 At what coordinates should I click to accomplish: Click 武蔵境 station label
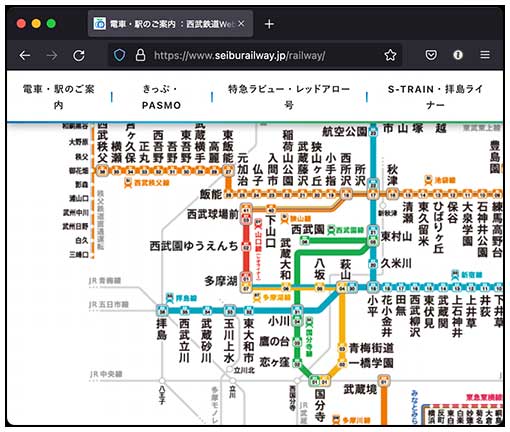coord(360,389)
